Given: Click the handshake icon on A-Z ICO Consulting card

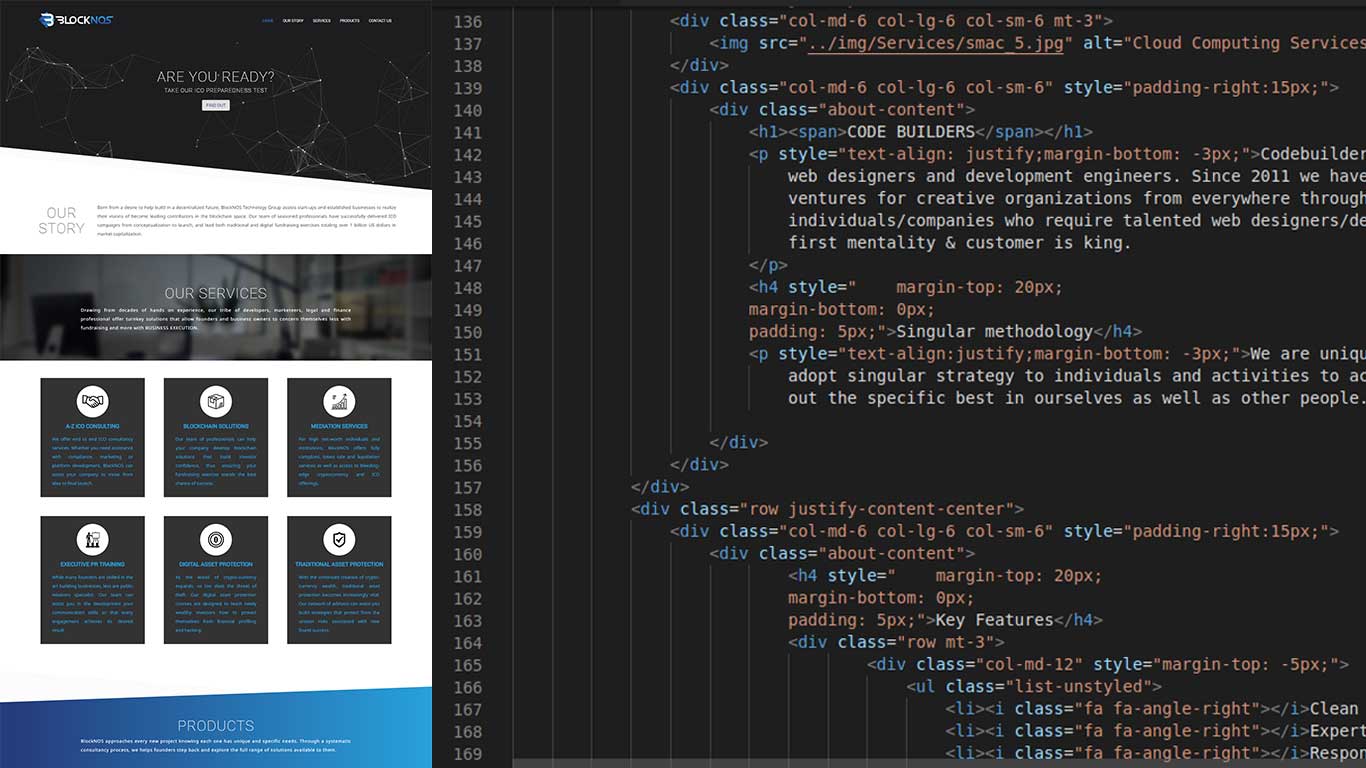Looking at the screenshot, I should (x=92, y=402).
